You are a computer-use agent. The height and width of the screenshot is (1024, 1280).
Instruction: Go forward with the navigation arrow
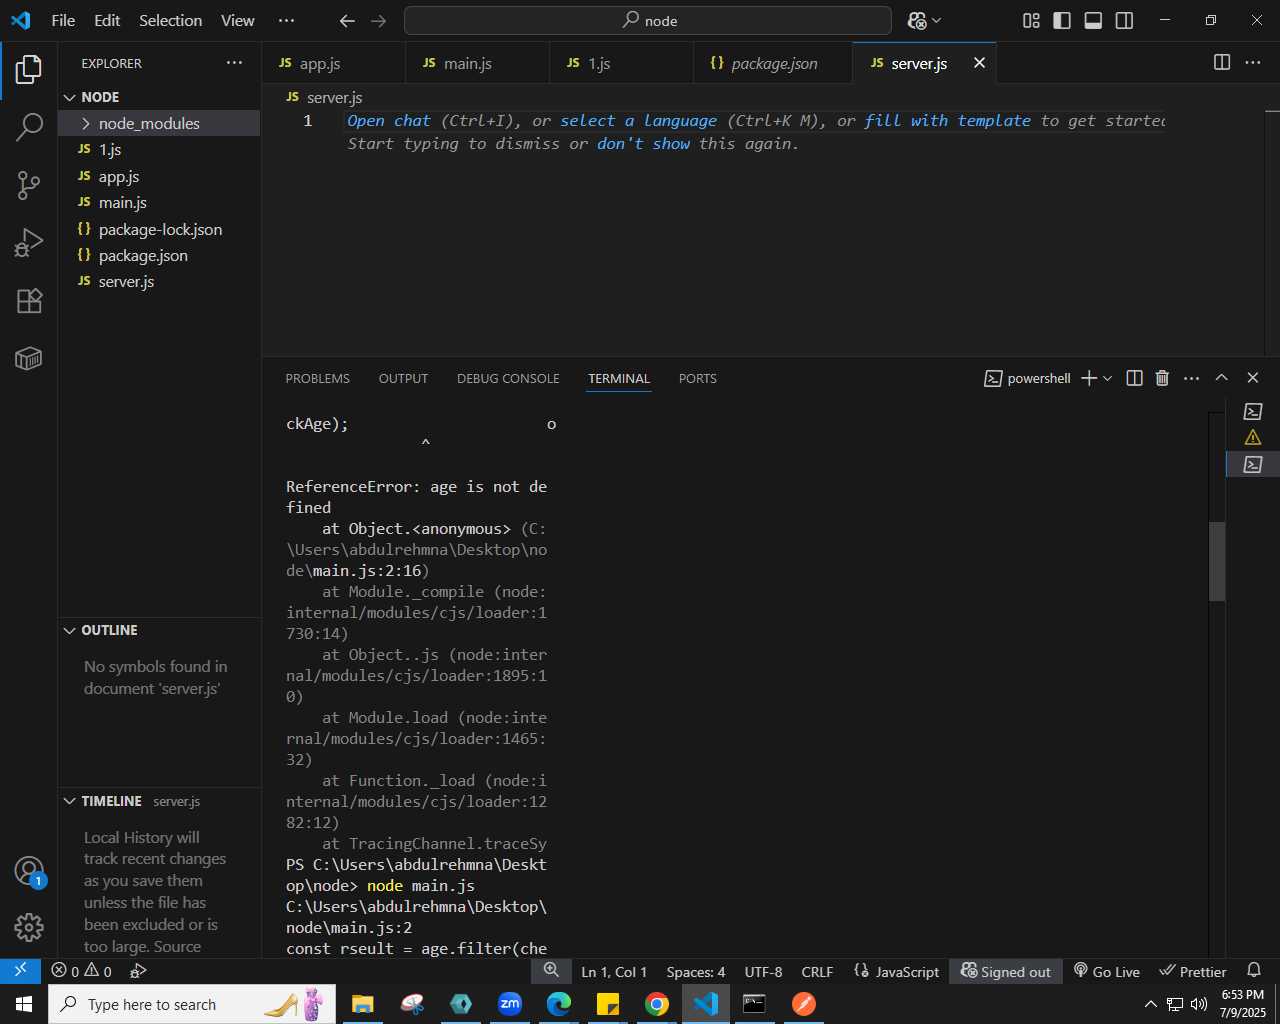pyautogui.click(x=378, y=20)
